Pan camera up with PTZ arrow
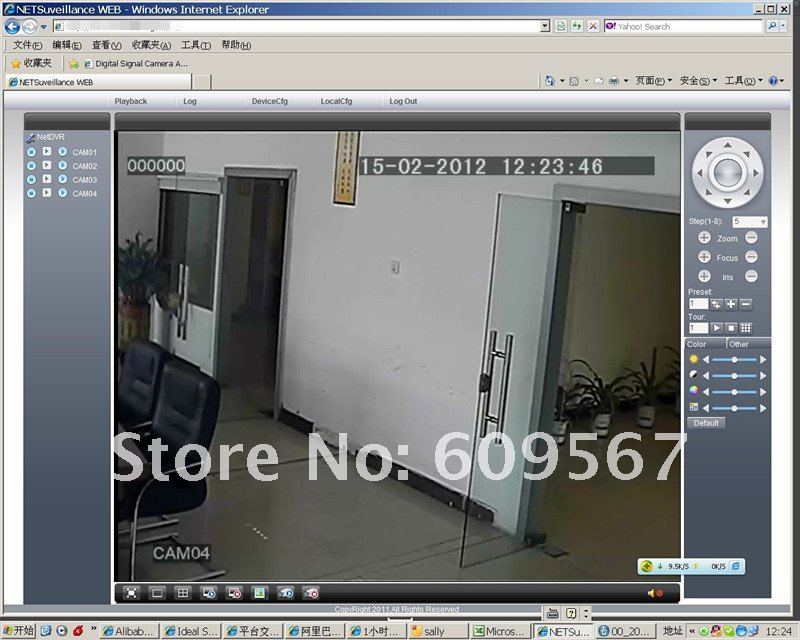 [728, 145]
